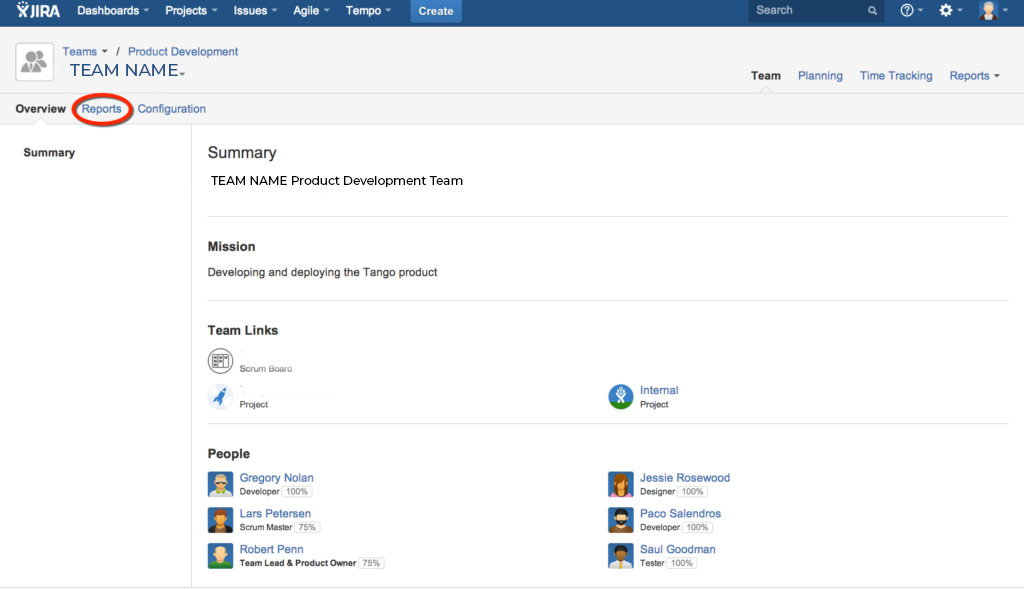Open the top-right Reports dropdown
1024x589 pixels.
(974, 76)
